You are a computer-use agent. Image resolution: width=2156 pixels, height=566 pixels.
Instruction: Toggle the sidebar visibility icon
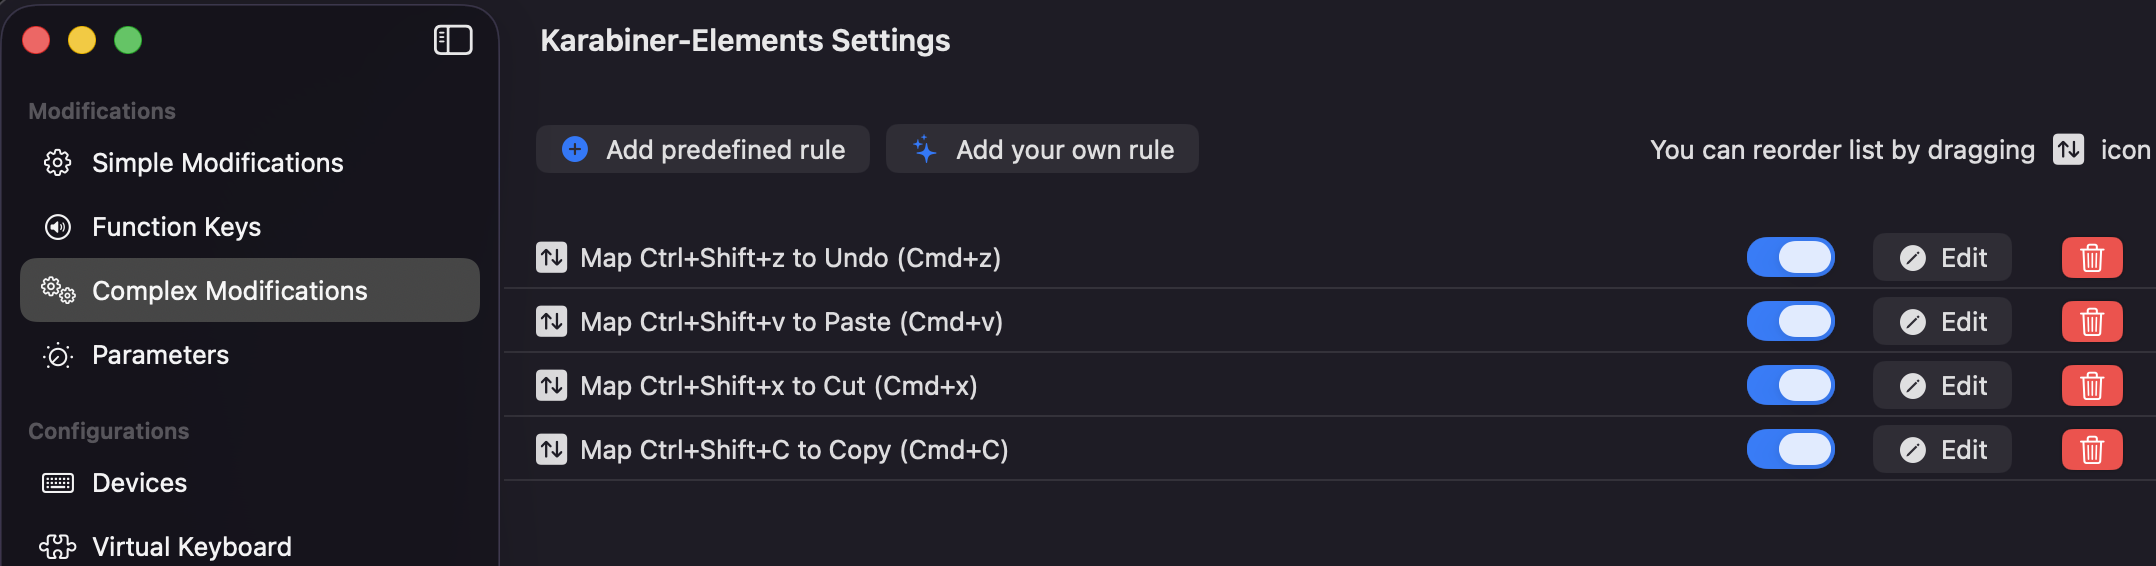click(453, 40)
